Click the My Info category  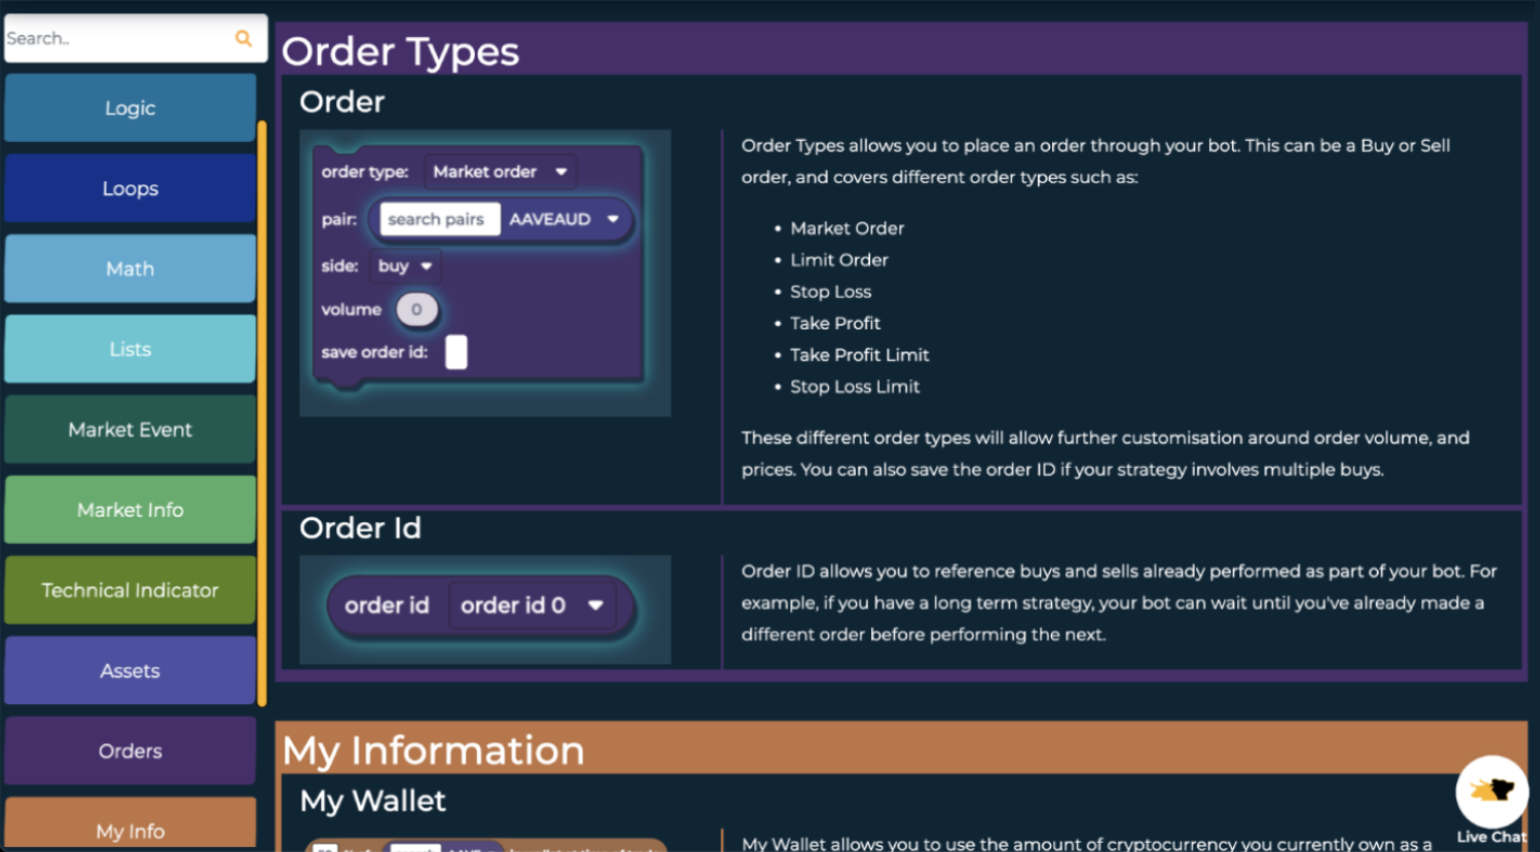point(130,828)
